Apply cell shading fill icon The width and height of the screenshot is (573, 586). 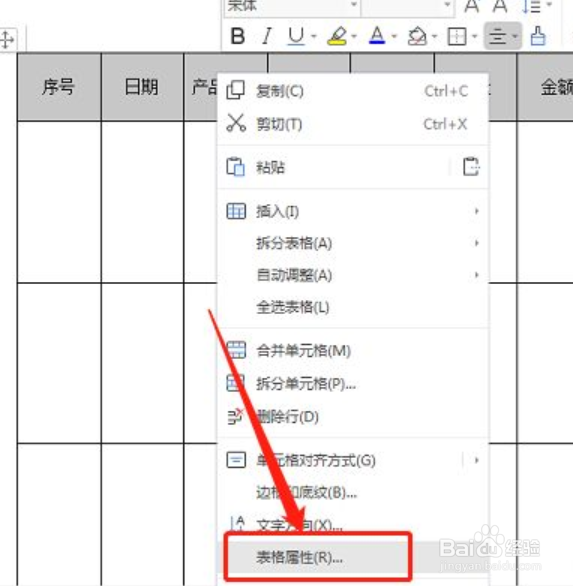[x=417, y=37]
